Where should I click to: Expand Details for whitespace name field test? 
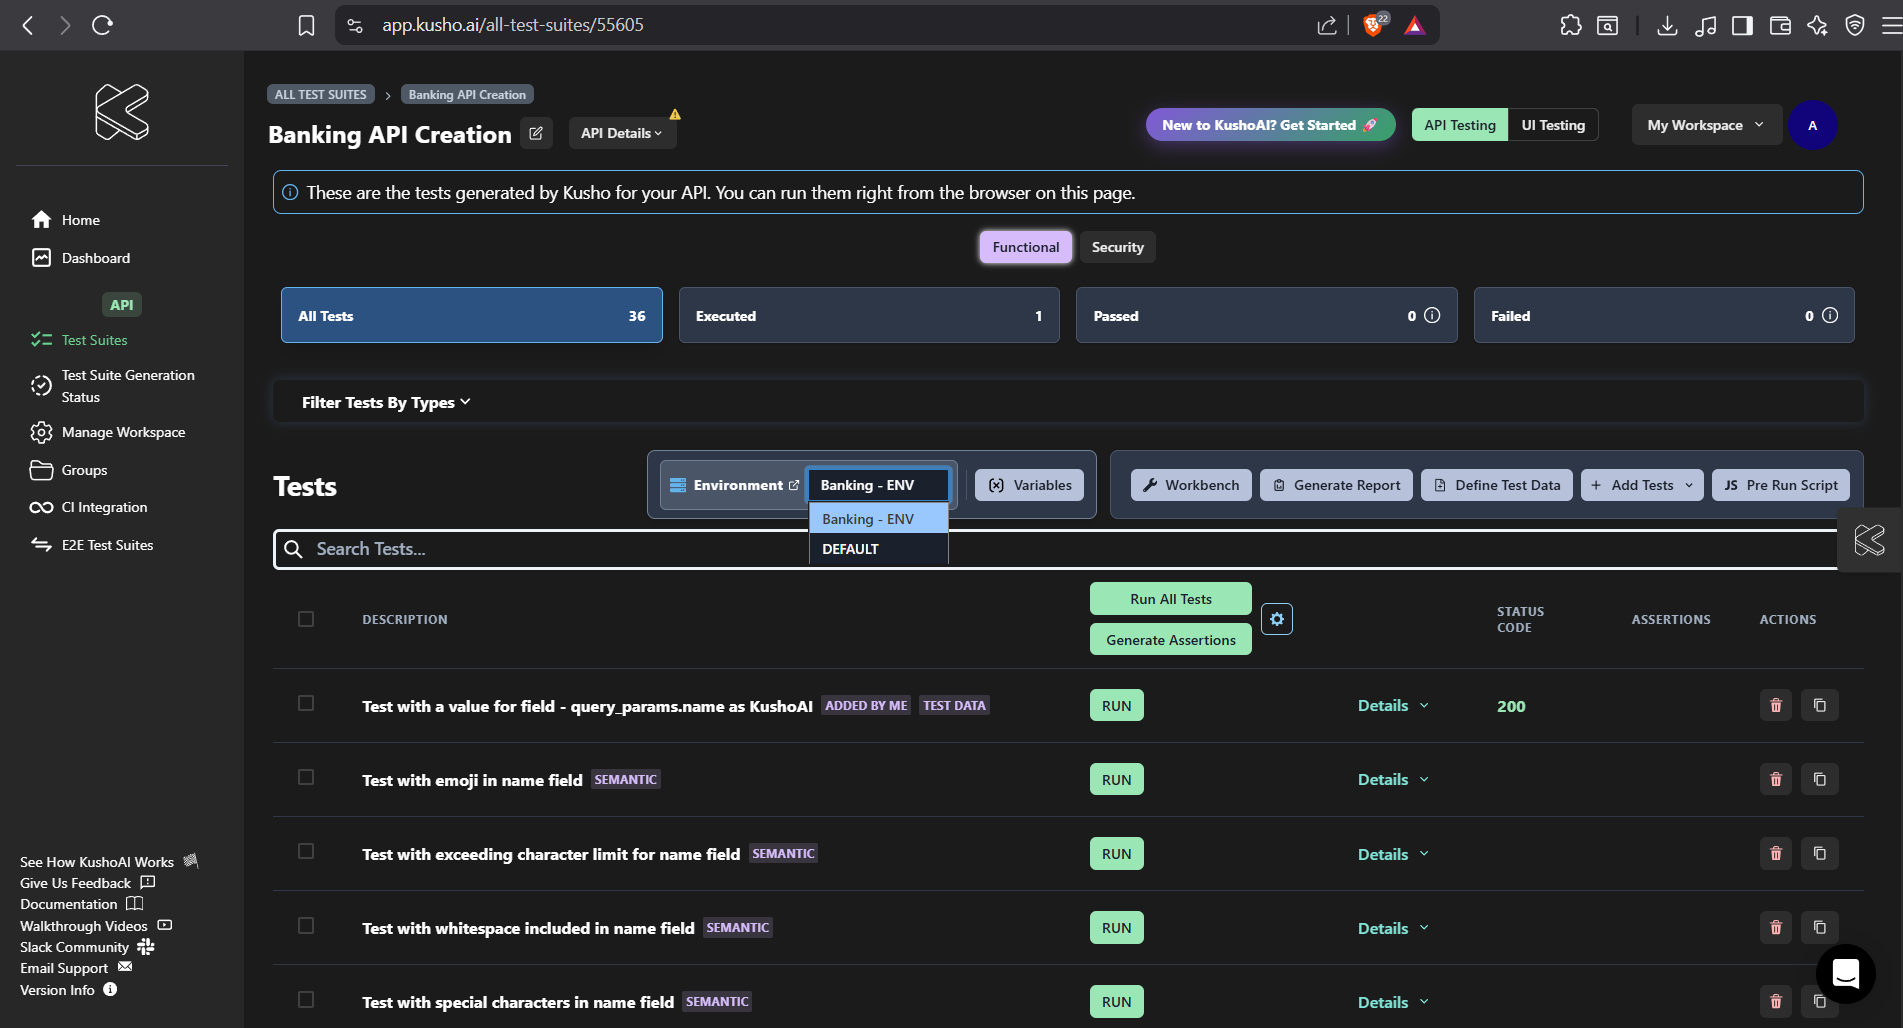(x=1393, y=928)
